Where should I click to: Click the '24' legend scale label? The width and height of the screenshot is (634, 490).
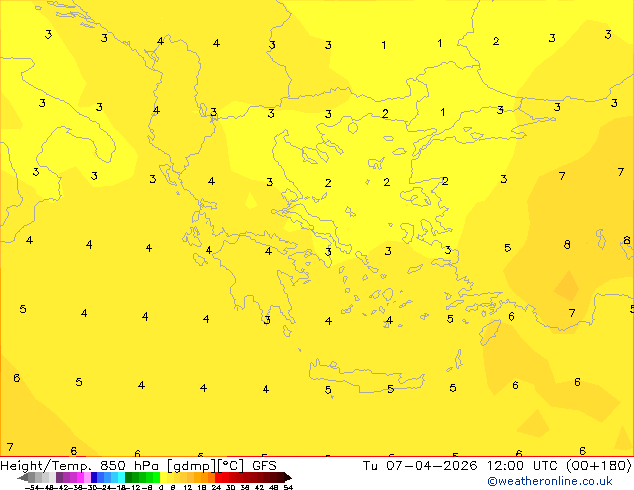pos(216,487)
